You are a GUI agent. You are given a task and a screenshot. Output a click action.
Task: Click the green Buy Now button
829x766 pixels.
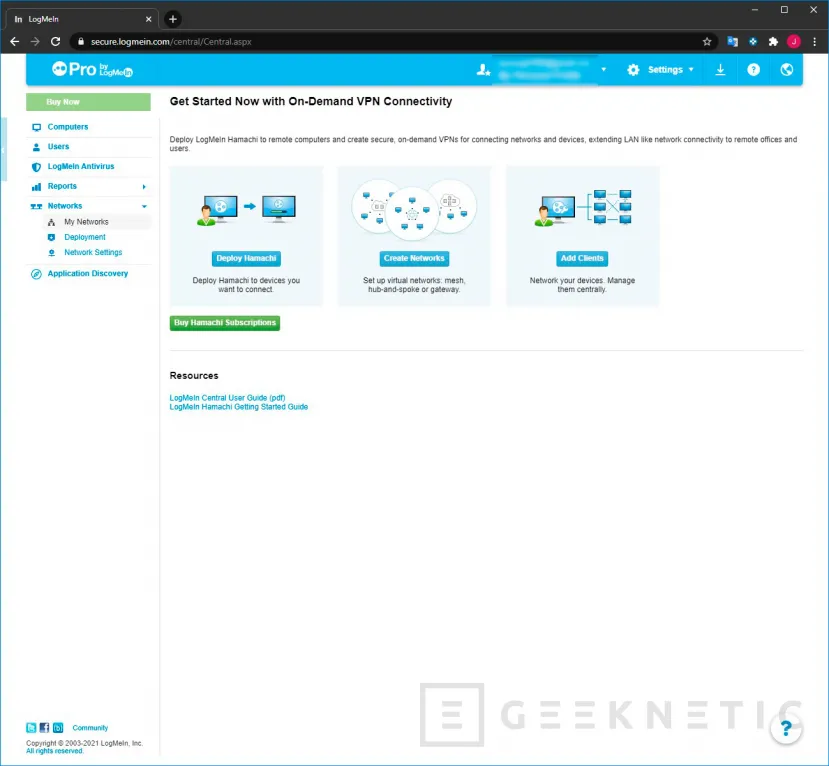[x=88, y=102]
